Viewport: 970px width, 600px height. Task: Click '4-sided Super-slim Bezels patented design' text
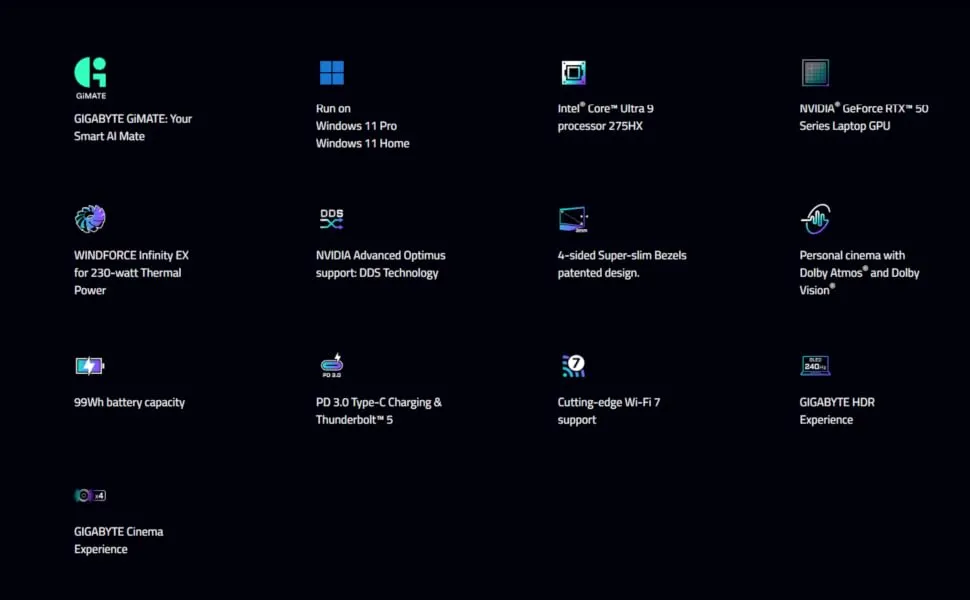point(622,264)
